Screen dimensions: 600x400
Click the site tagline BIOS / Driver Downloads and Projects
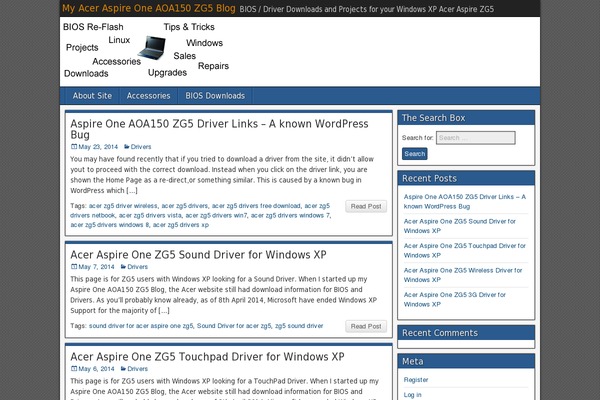coord(367,9)
